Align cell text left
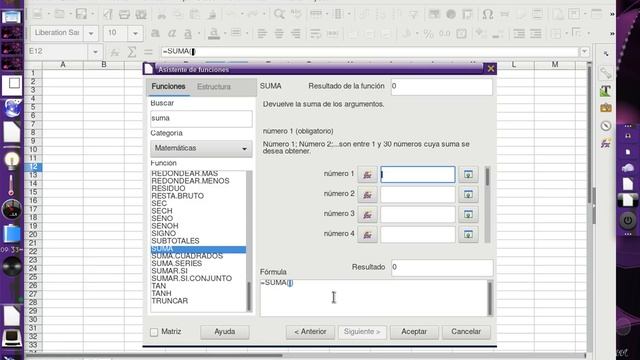 pos(262,33)
